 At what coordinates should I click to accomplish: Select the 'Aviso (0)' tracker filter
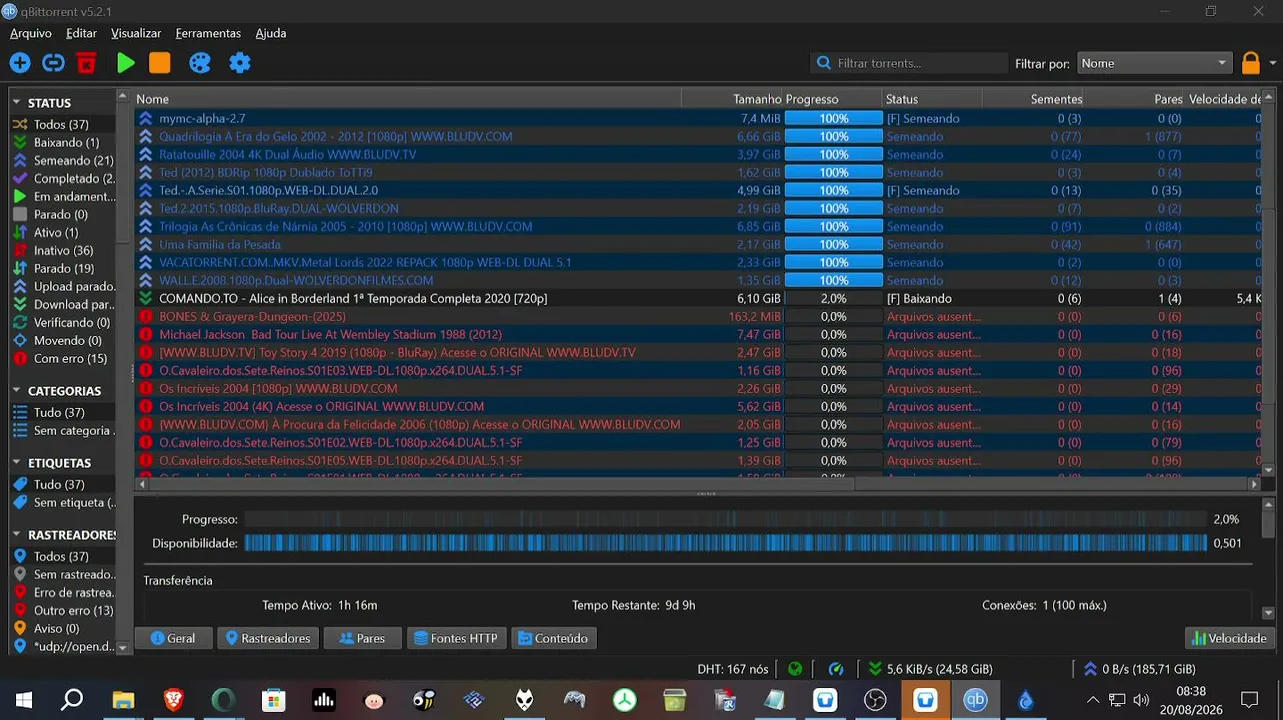click(64, 628)
